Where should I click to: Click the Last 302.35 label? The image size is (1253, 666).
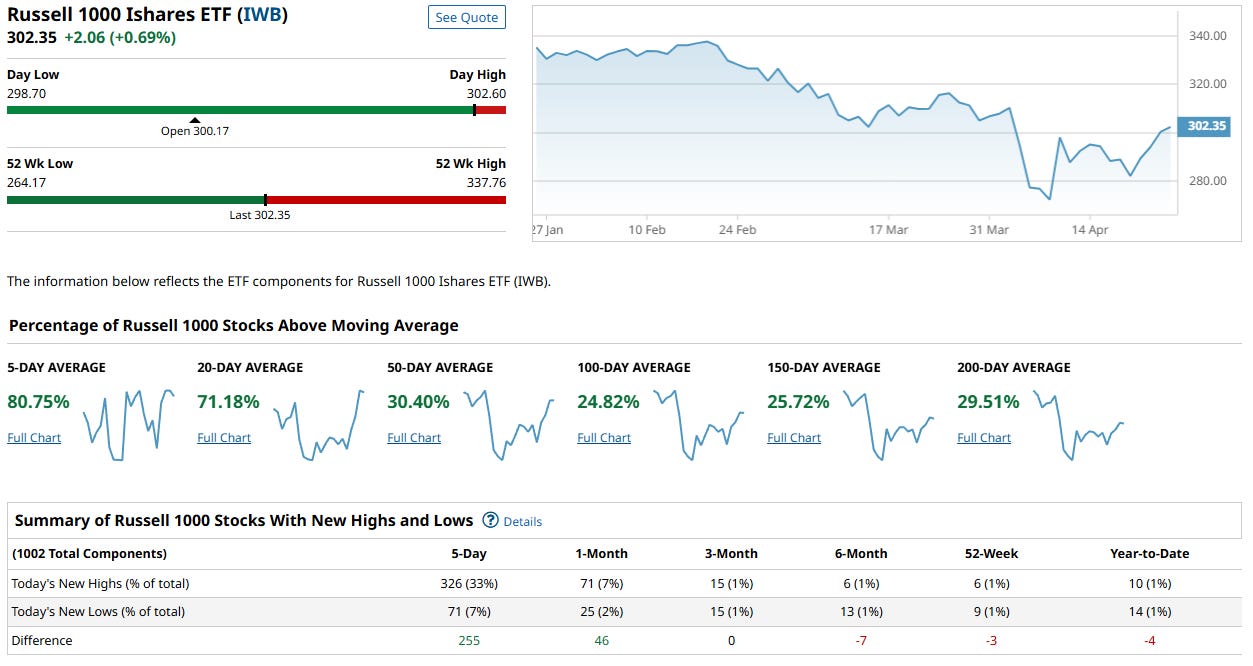[x=260, y=215]
